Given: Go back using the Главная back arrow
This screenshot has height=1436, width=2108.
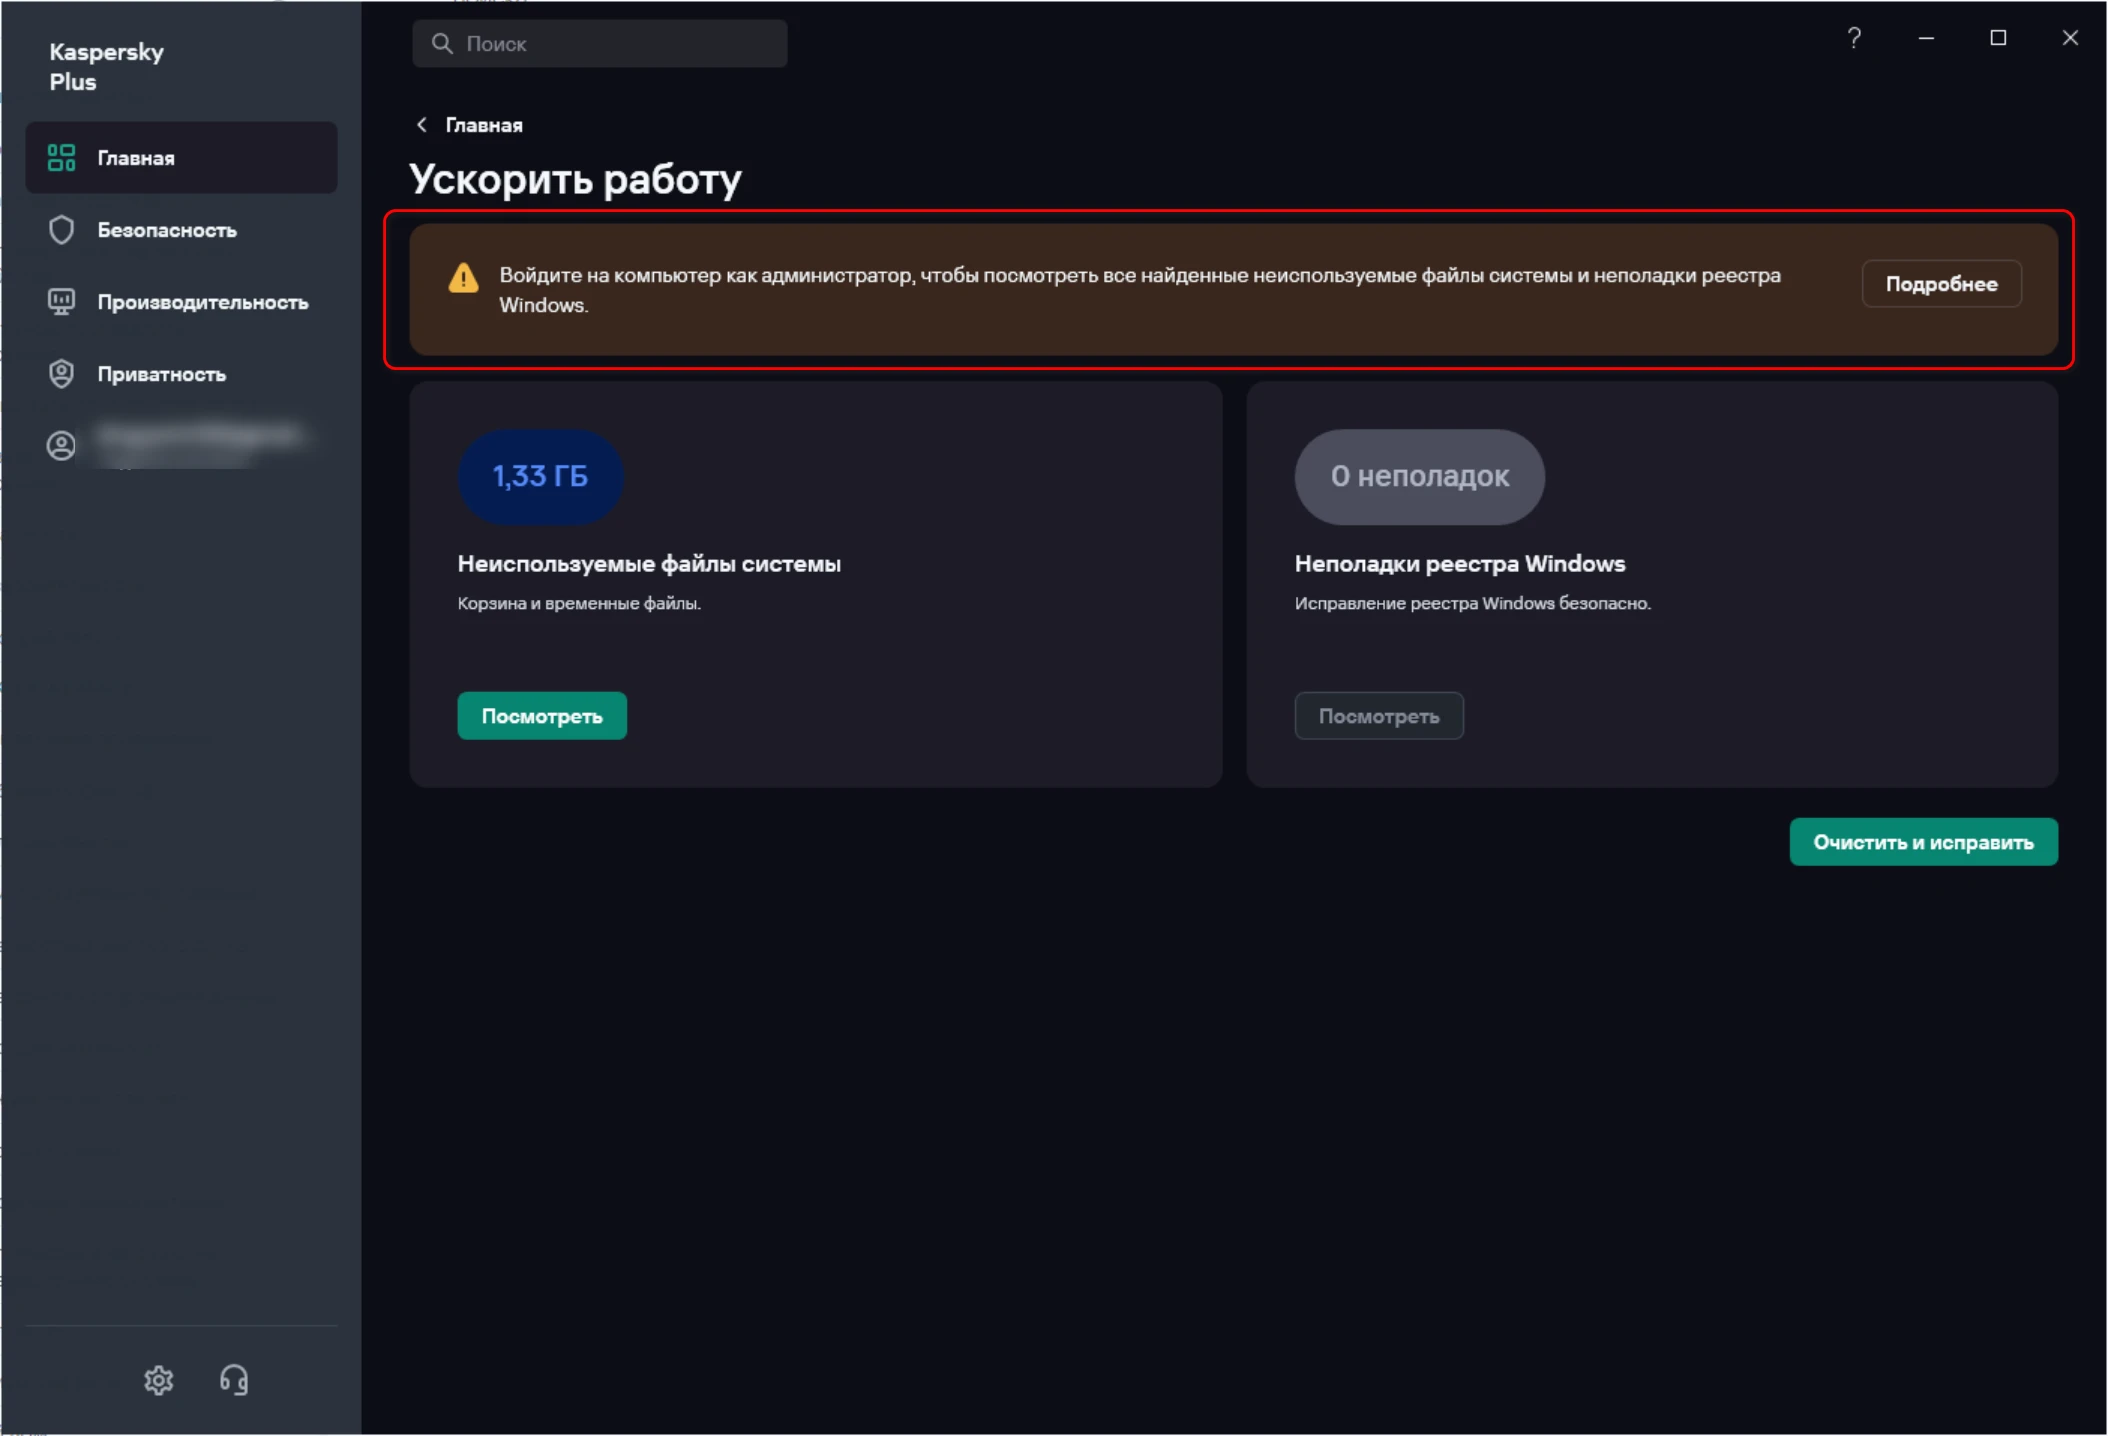Looking at the screenshot, I should (422, 125).
